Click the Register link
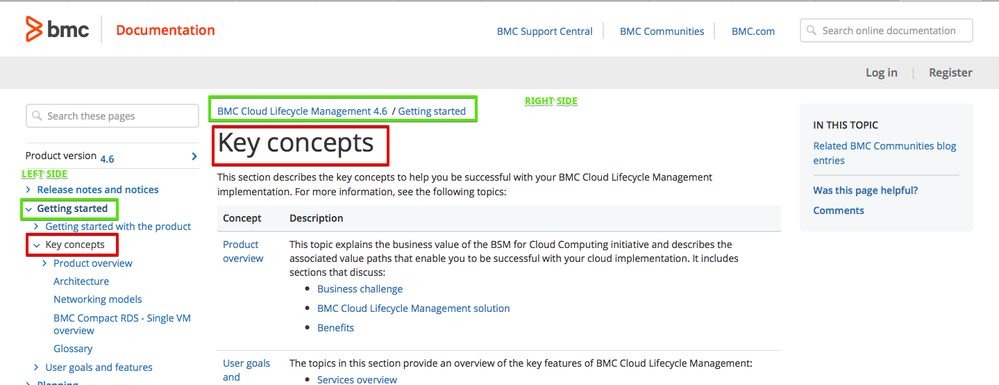The image size is (999, 385). click(x=950, y=73)
